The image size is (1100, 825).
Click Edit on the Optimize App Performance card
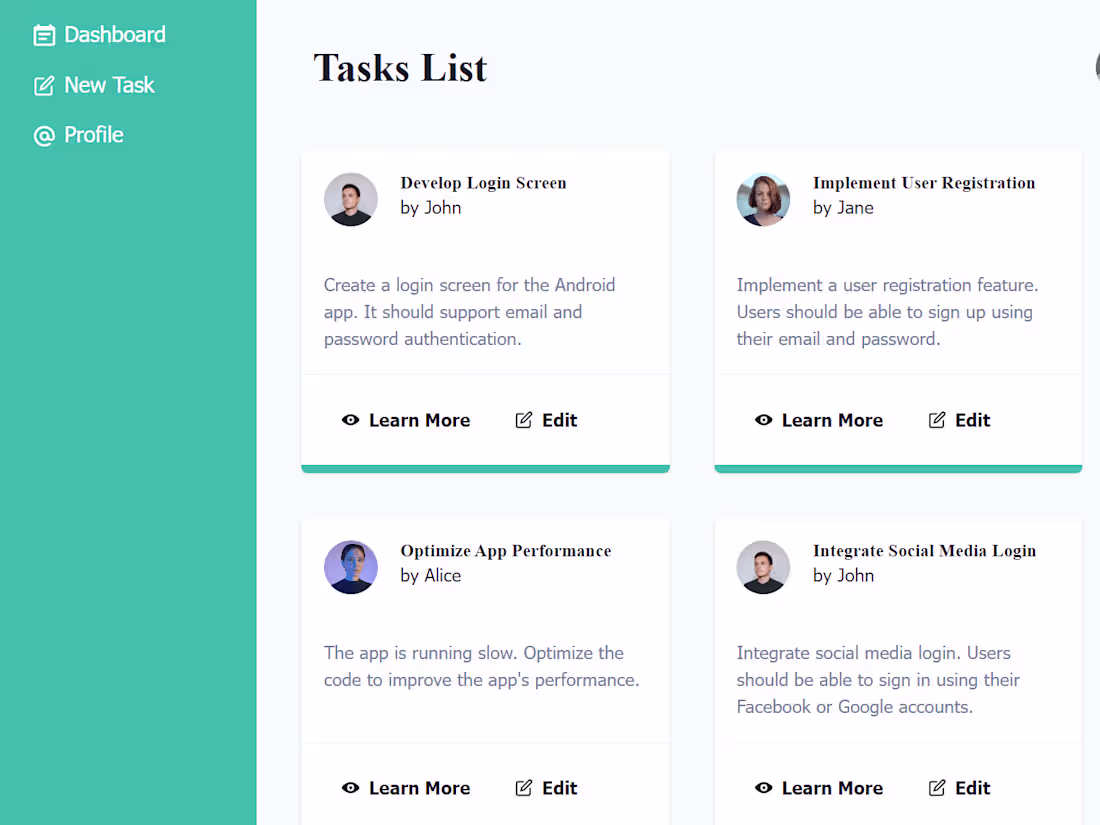[546, 788]
